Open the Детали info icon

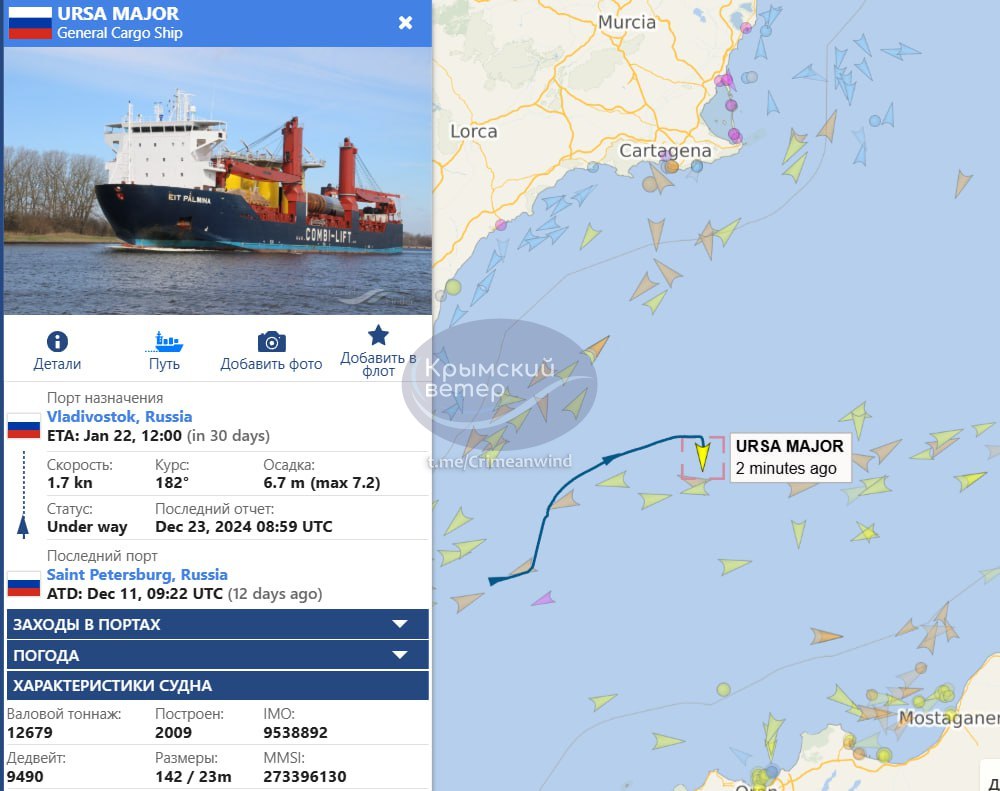pos(57,341)
